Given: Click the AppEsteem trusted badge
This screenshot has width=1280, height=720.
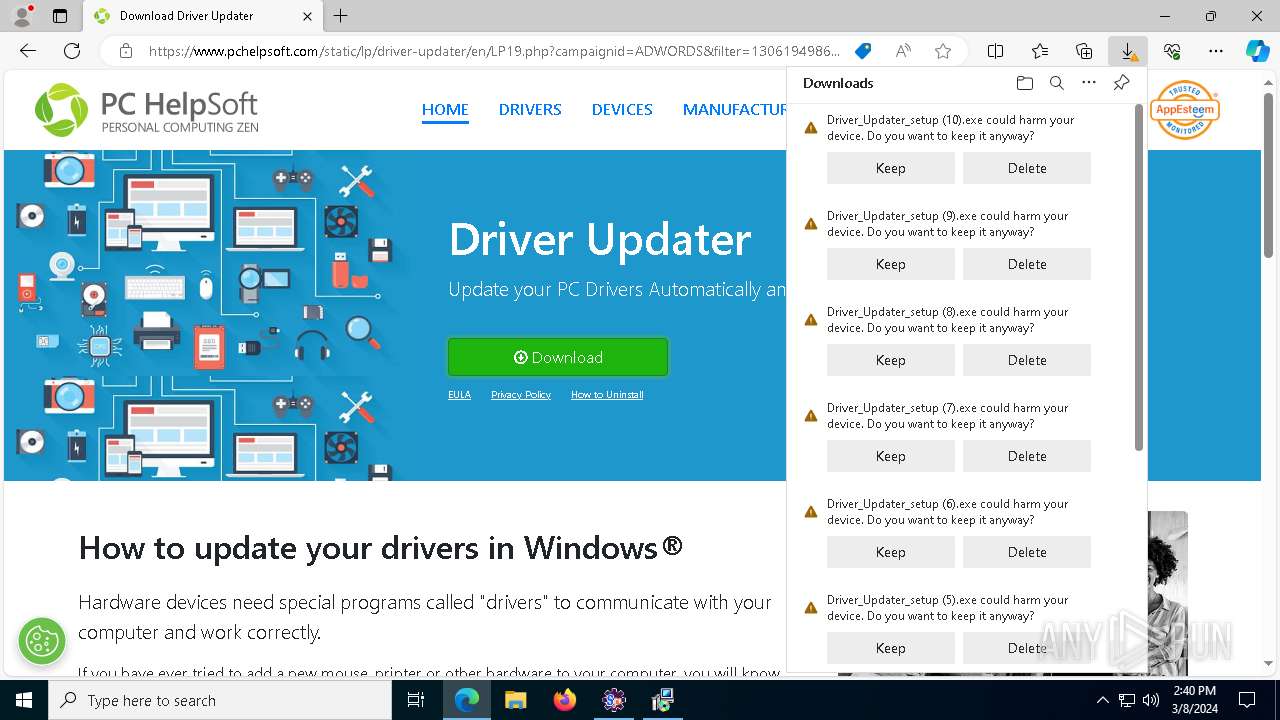Looking at the screenshot, I should pos(1185,110).
